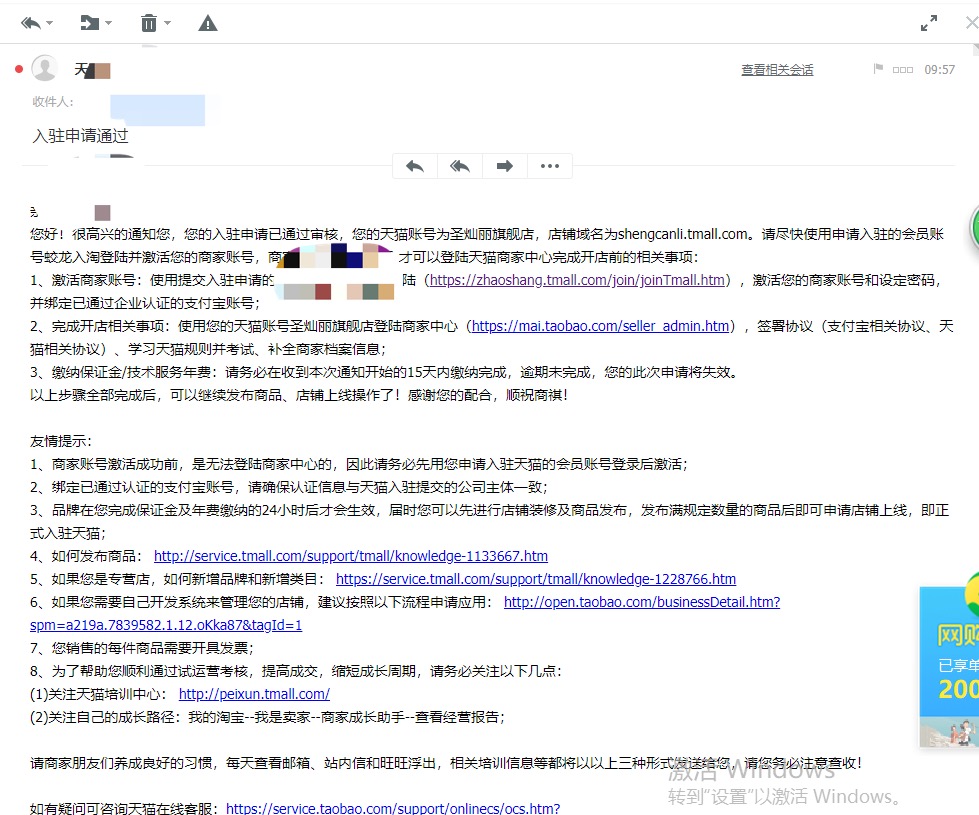Click the 网购 ad banner on the right
Viewport: 979px width, 815px height.
pos(949,666)
